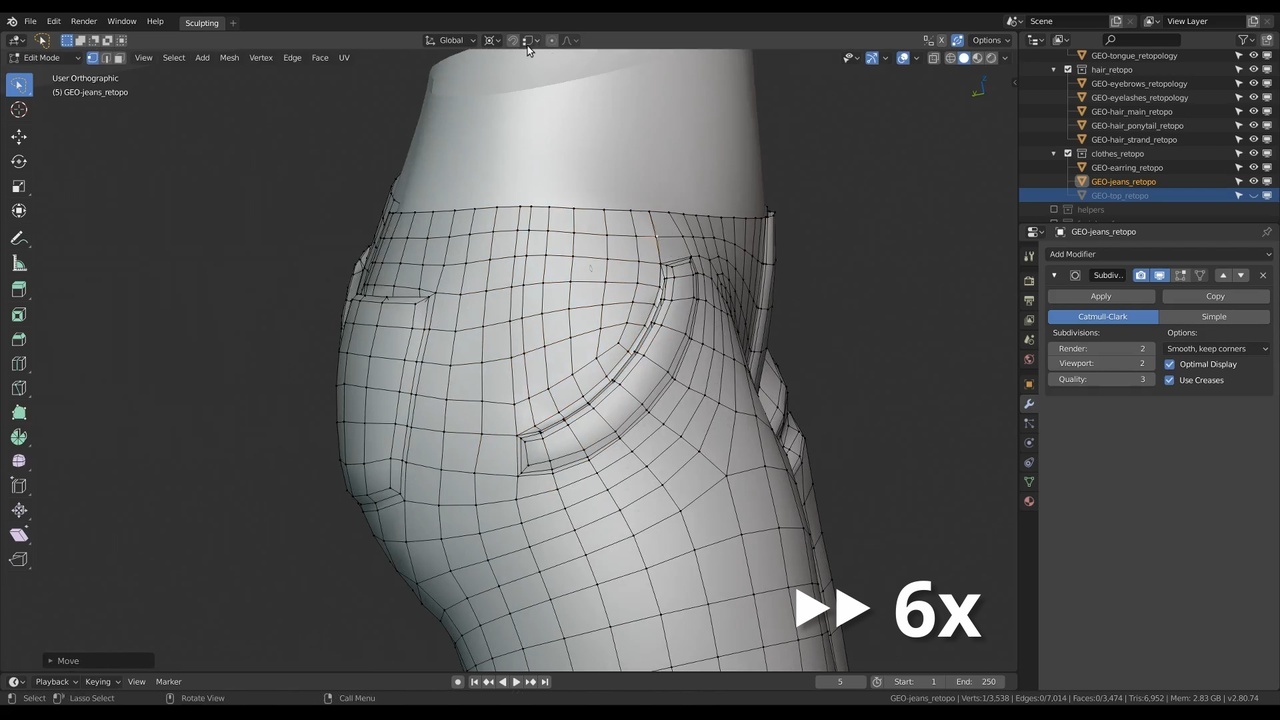
Task: Click the Simple subdivision type button
Action: pos(1214,317)
